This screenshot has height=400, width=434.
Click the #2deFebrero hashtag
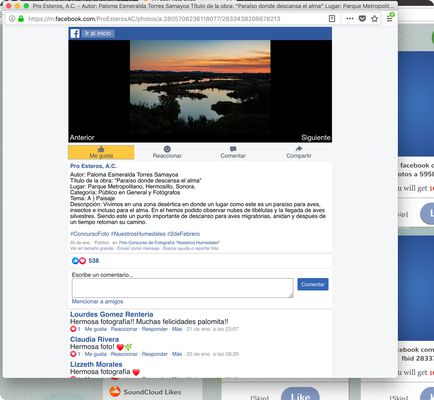(183, 234)
